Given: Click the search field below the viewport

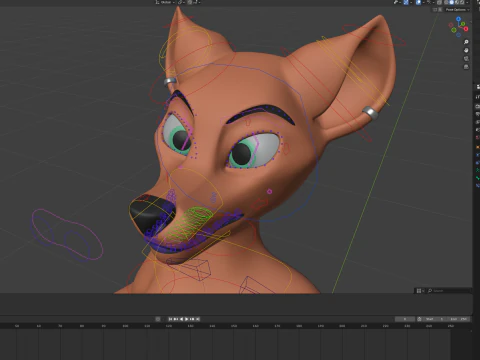Looking at the screenshot, I should [449, 291].
